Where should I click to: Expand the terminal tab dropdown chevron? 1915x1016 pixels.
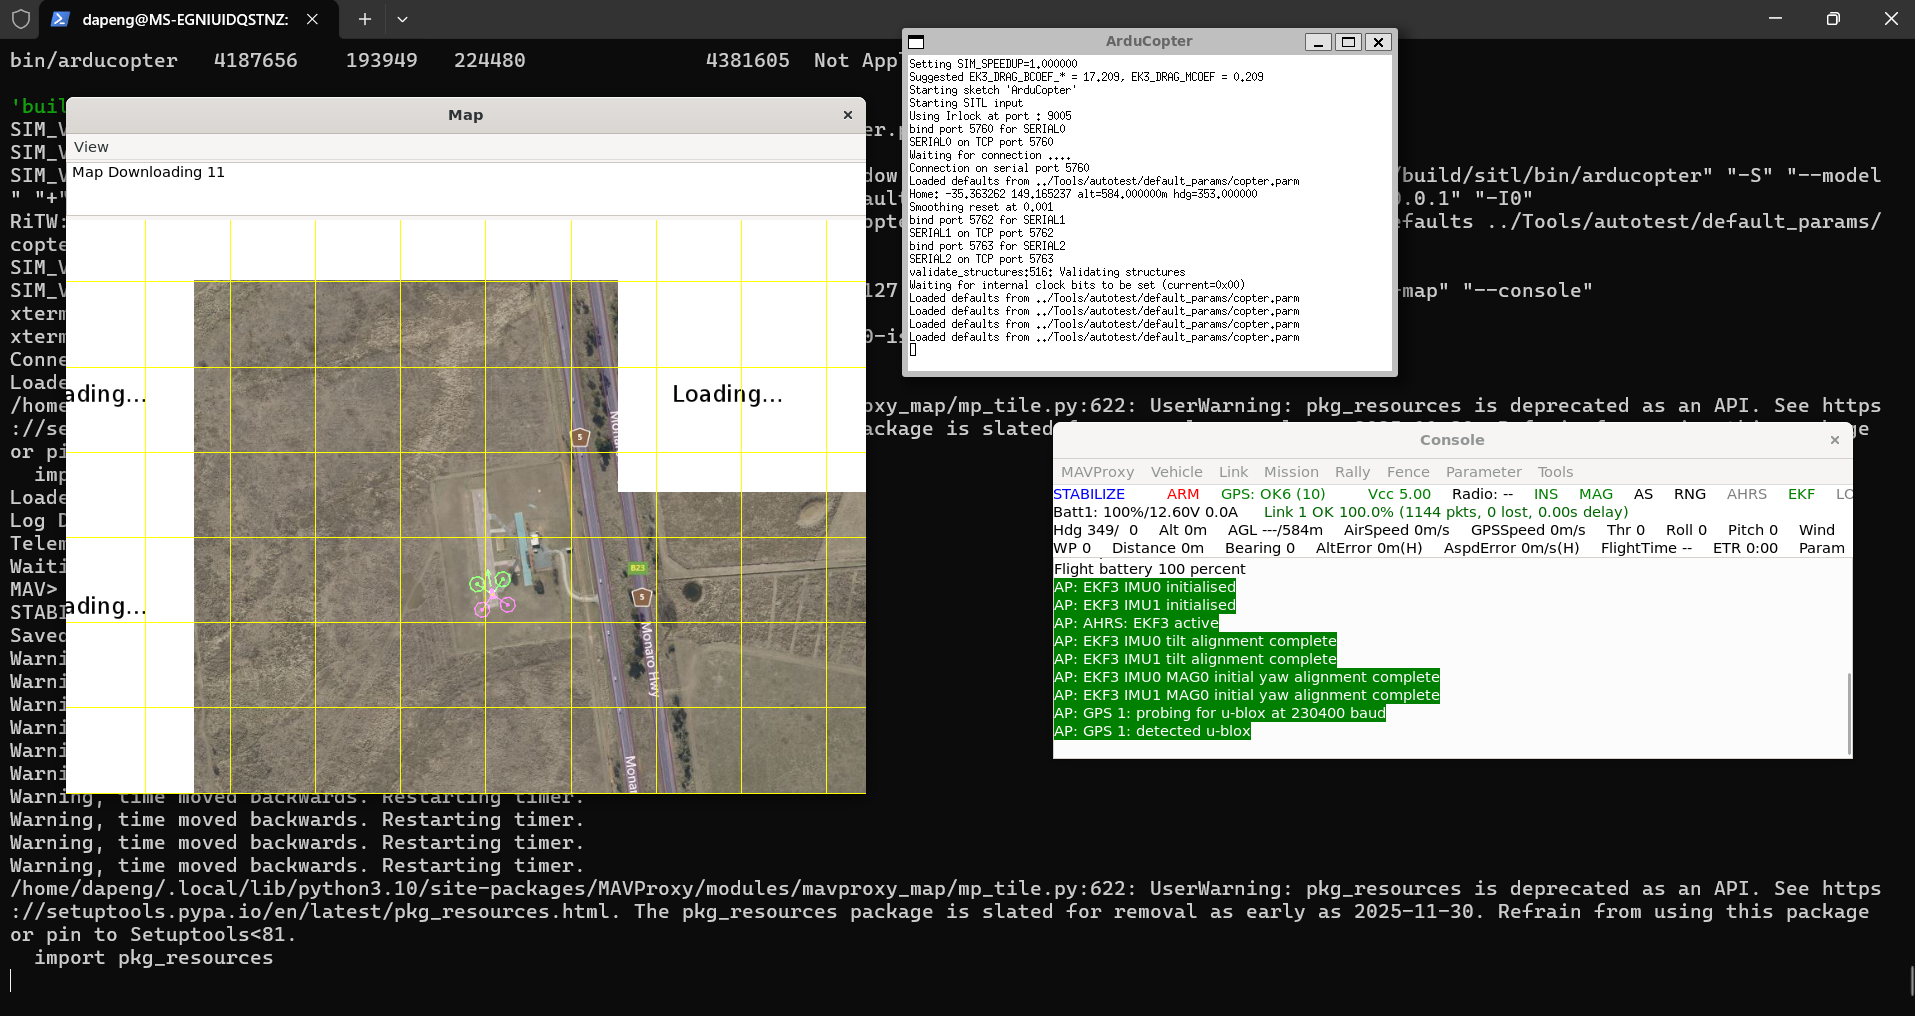coord(402,19)
